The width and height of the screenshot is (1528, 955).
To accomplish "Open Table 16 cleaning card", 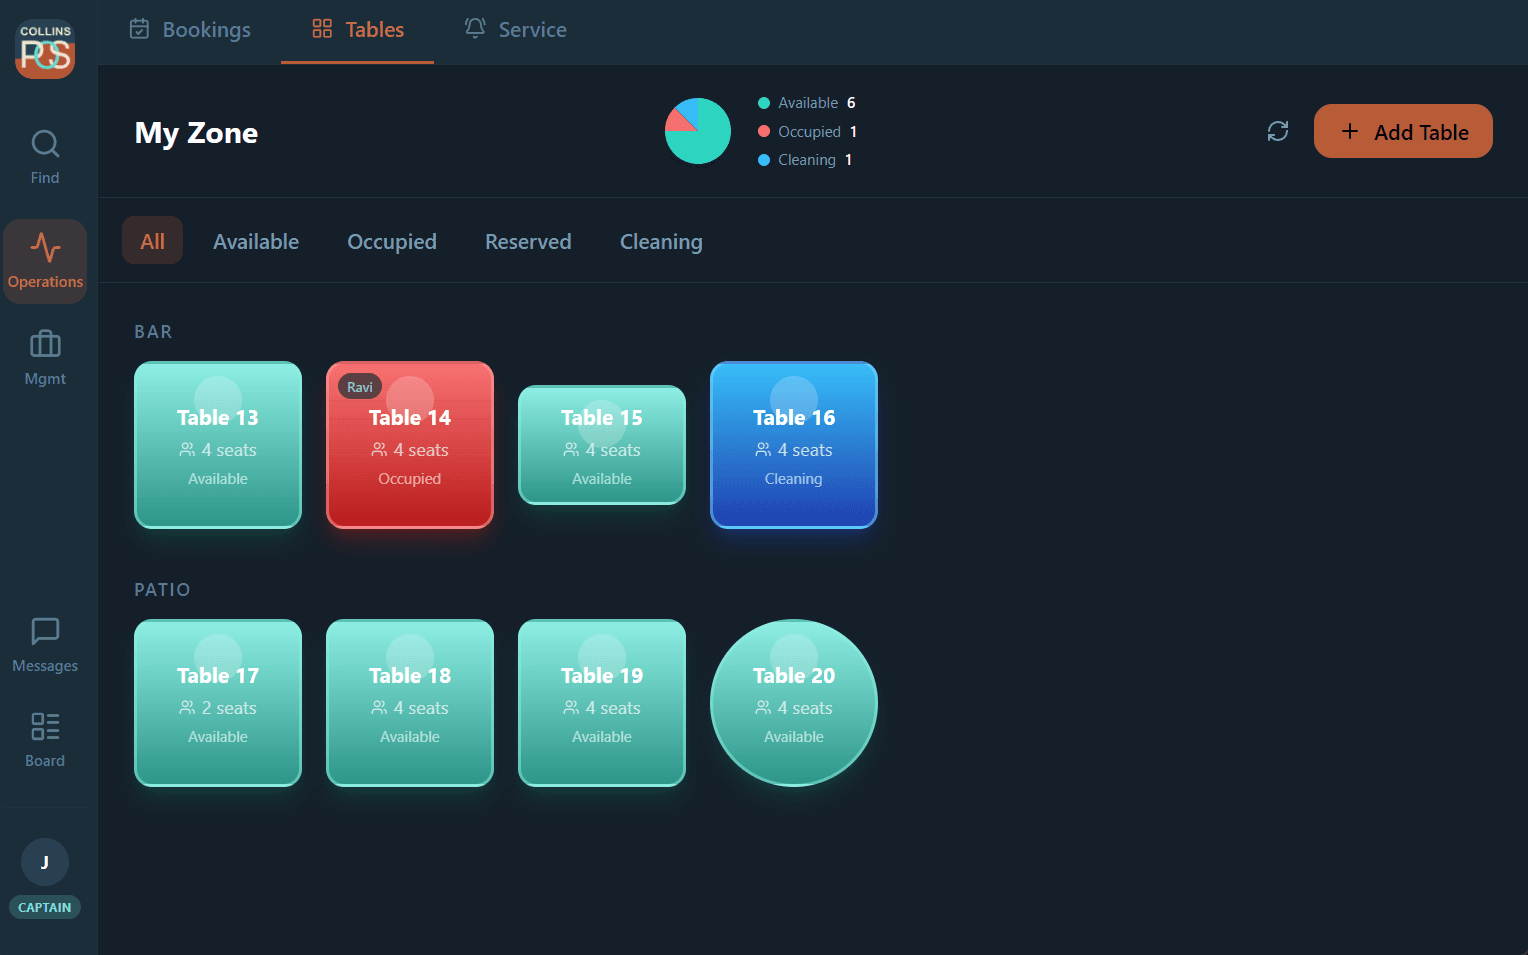I will [x=794, y=445].
